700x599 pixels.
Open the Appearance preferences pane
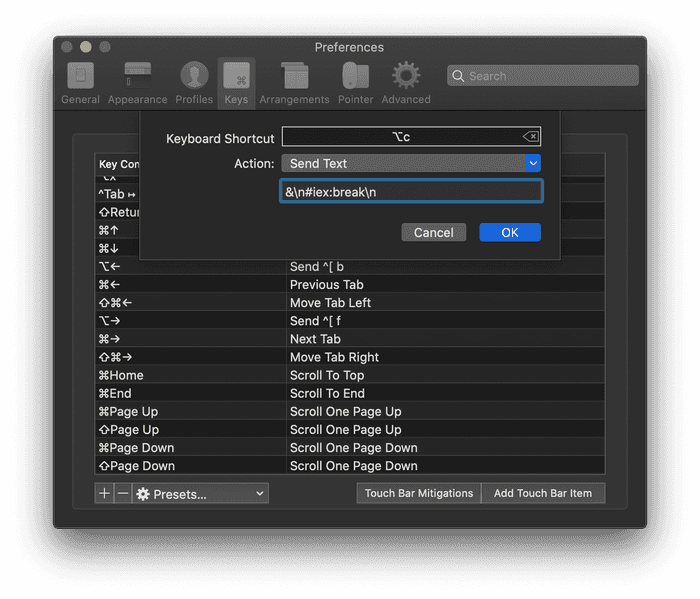138,83
